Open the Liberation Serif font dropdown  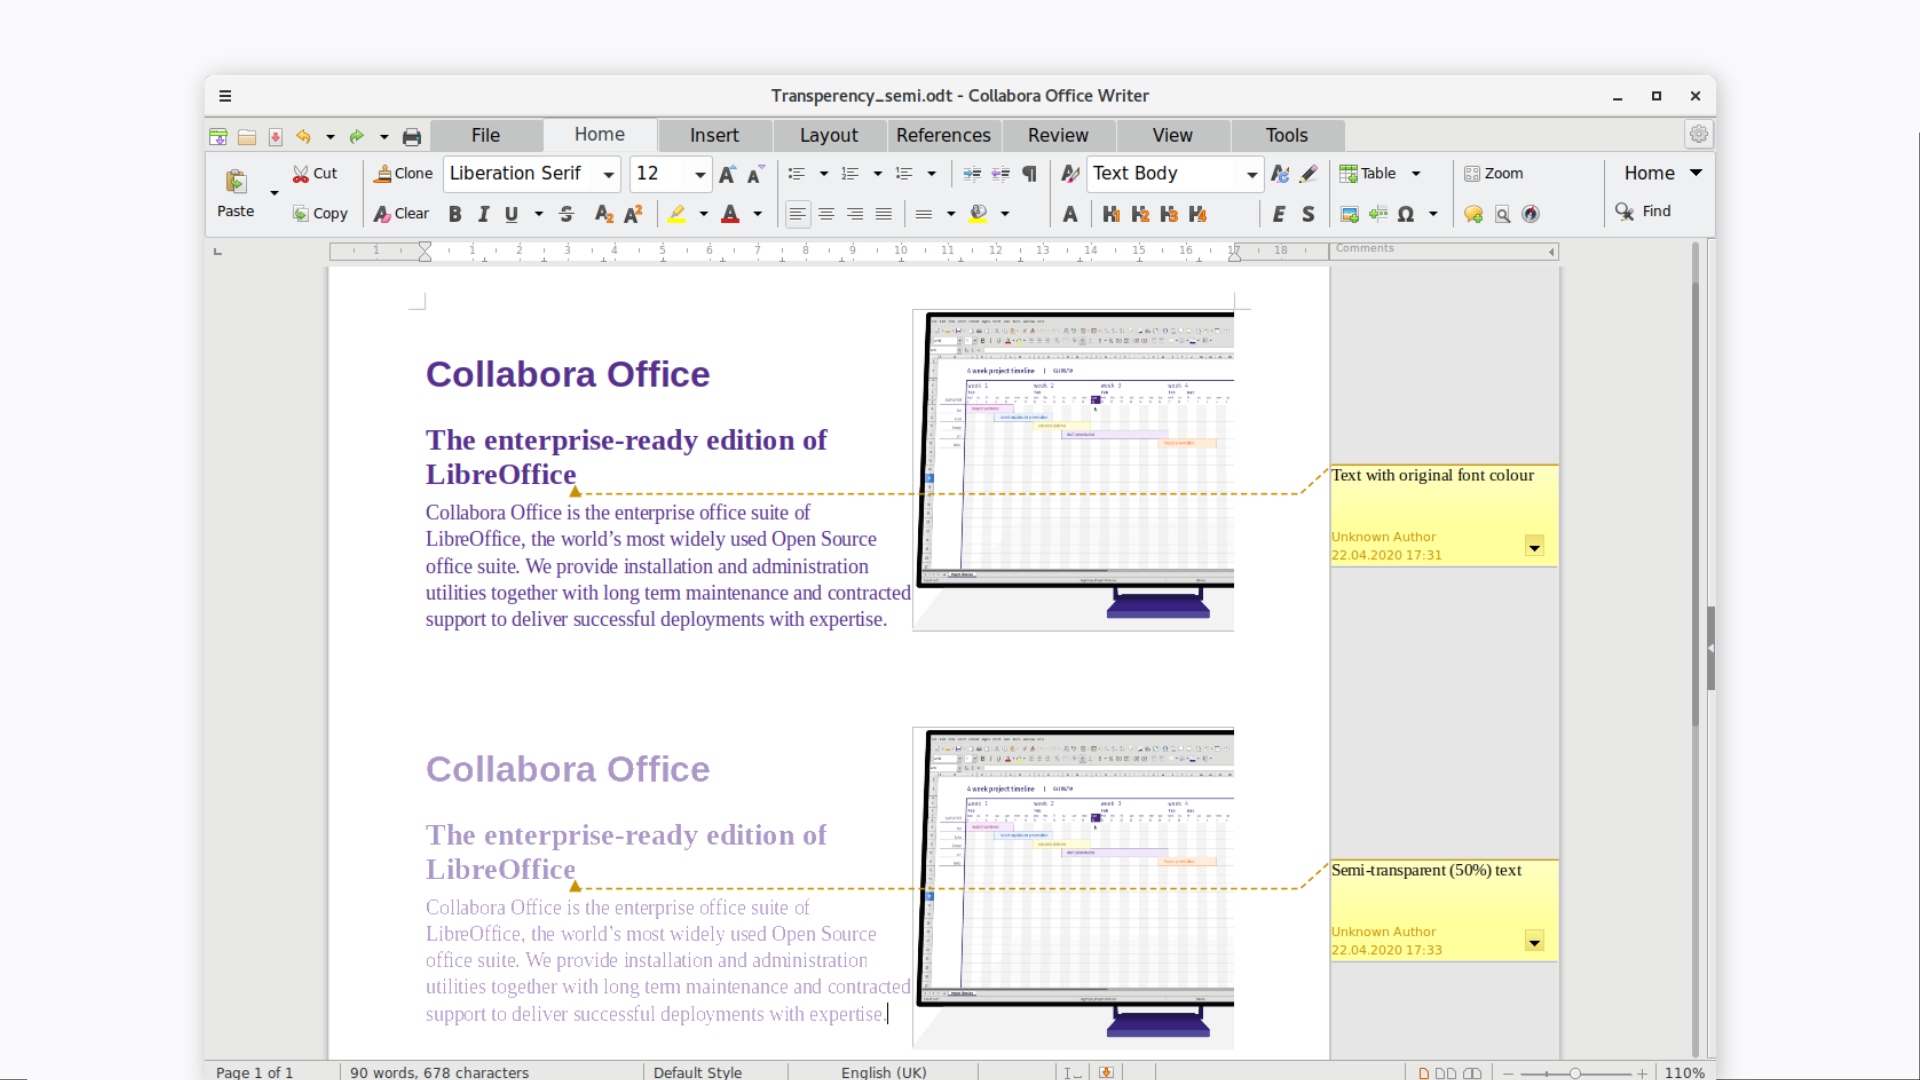608,174
